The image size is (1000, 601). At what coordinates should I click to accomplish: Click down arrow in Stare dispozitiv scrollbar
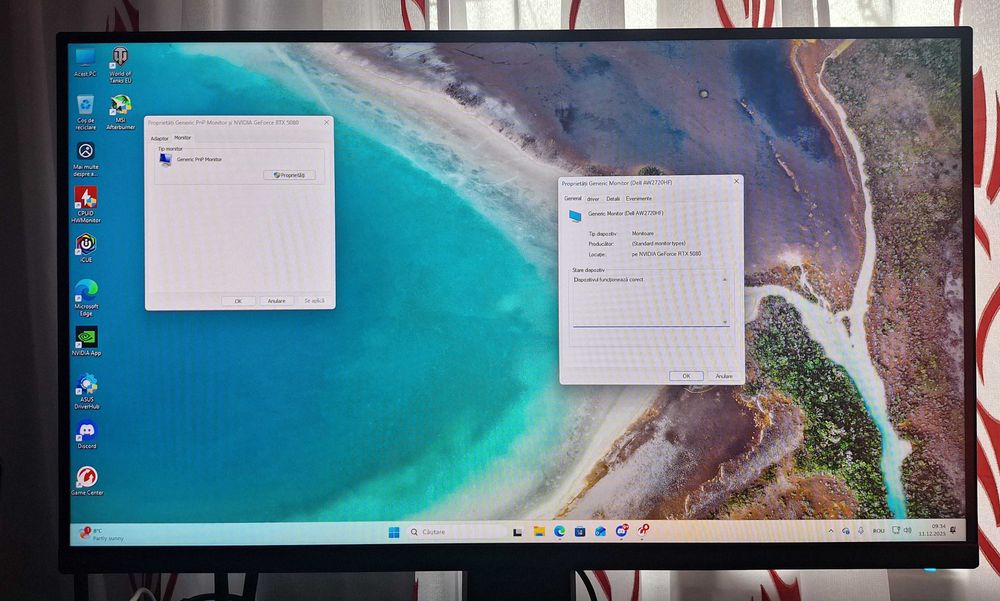tap(724, 322)
